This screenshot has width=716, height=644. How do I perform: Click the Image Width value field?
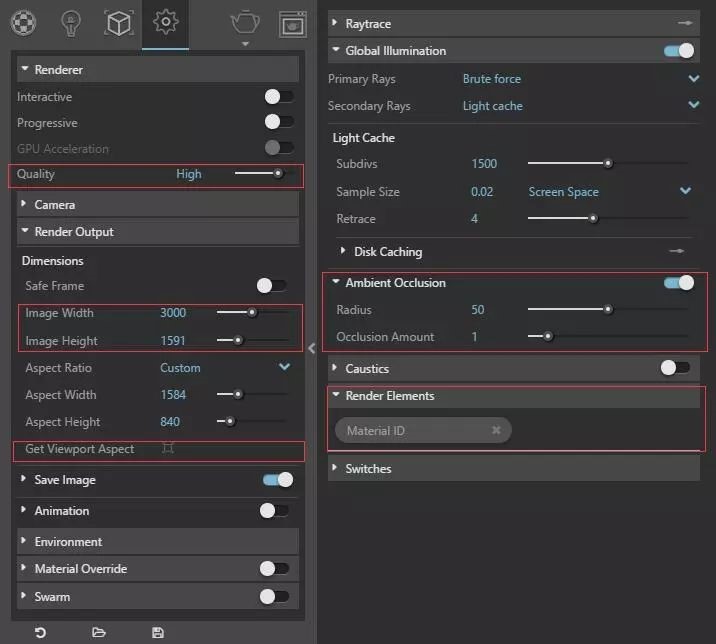coord(173,313)
